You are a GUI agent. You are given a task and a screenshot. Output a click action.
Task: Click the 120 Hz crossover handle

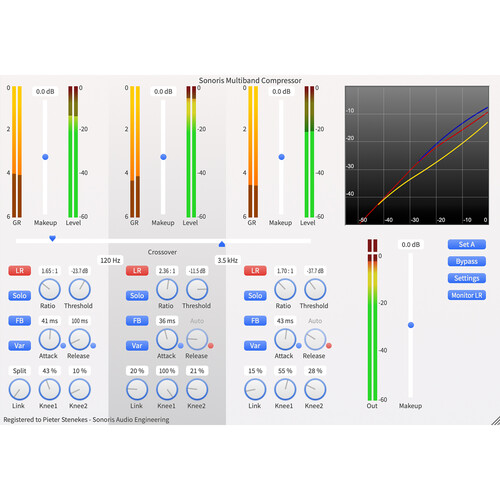coord(52,238)
